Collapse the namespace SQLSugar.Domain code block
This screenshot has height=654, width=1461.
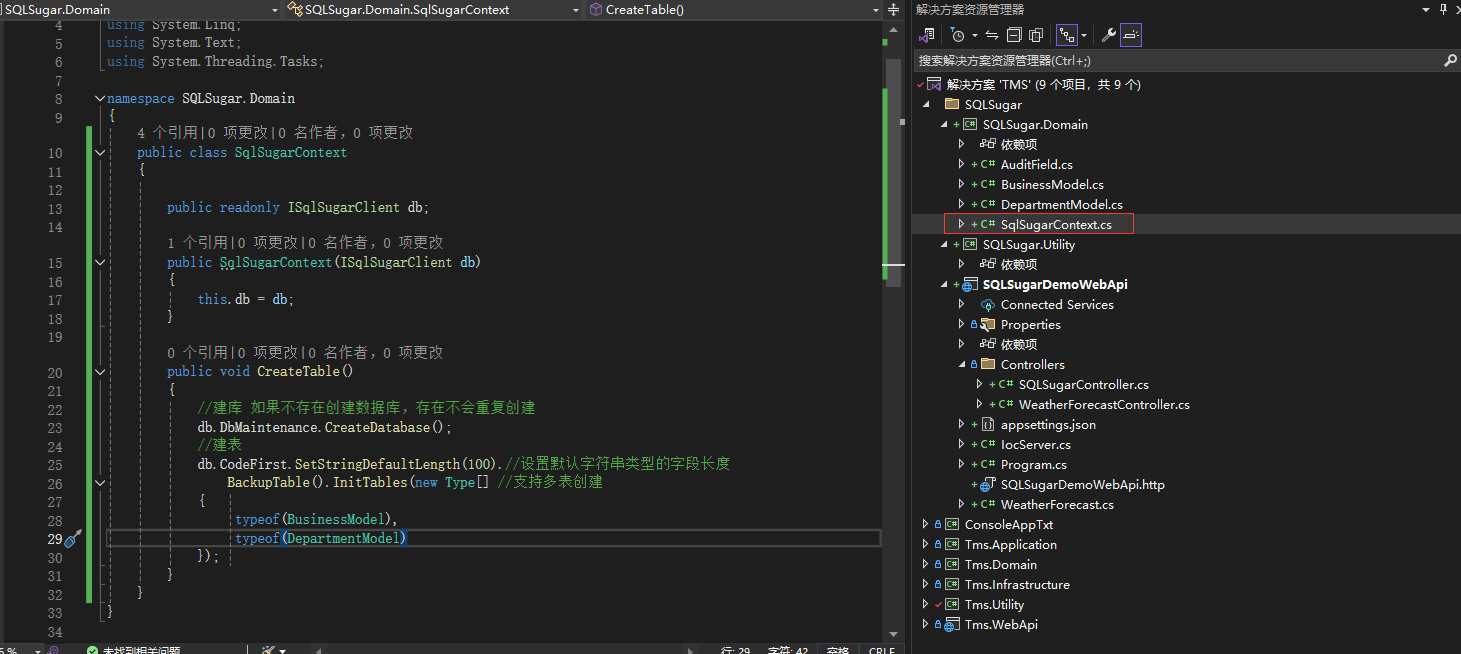[x=99, y=99]
